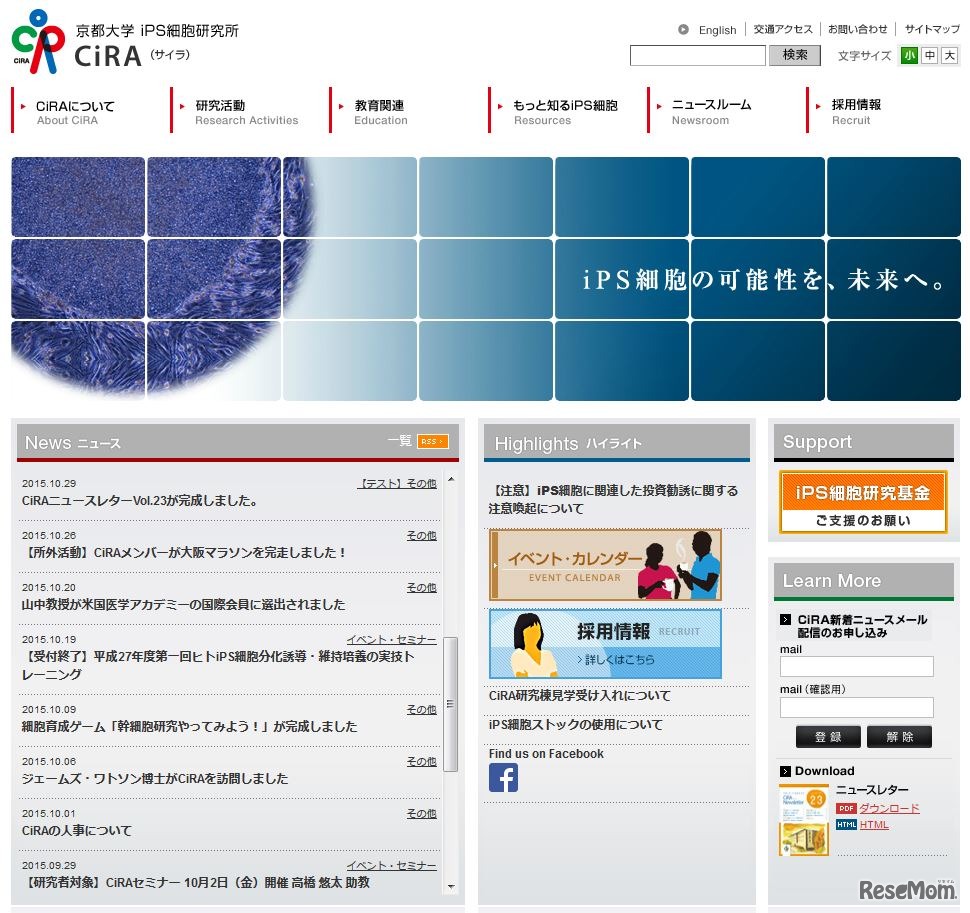
Task: Select 小 small text size
Action: [x=908, y=56]
